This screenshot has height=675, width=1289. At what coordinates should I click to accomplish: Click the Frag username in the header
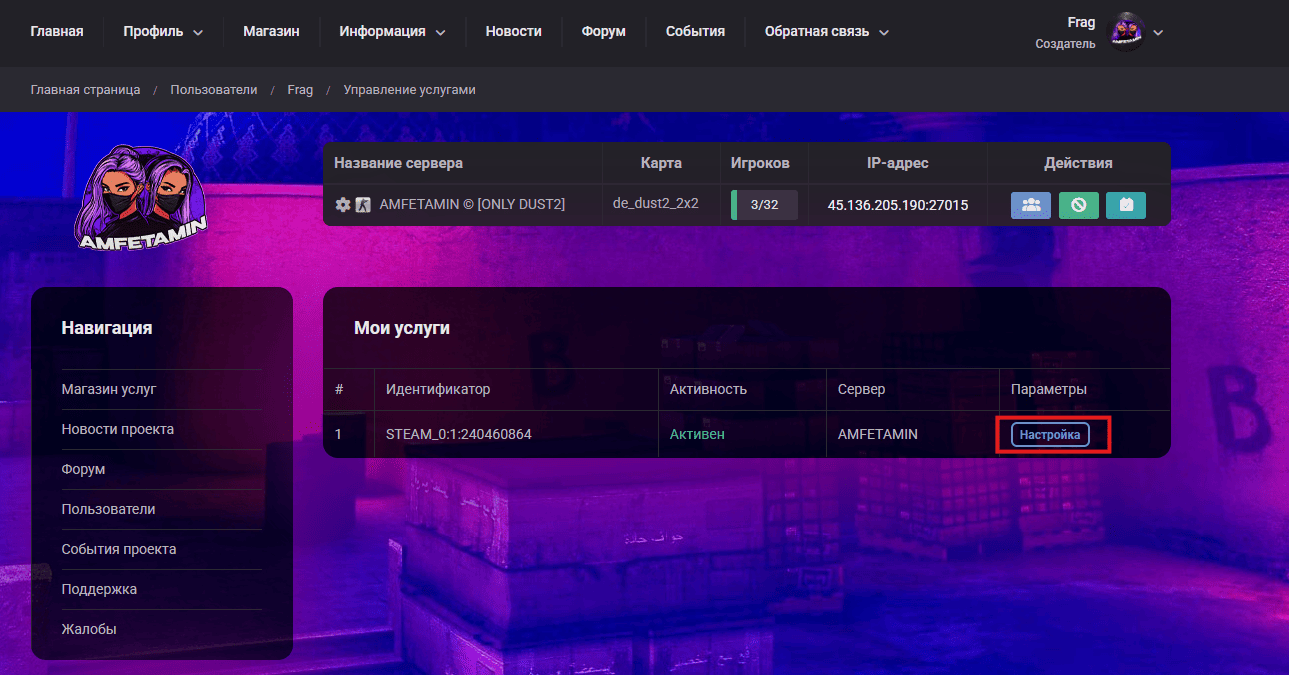point(1081,22)
